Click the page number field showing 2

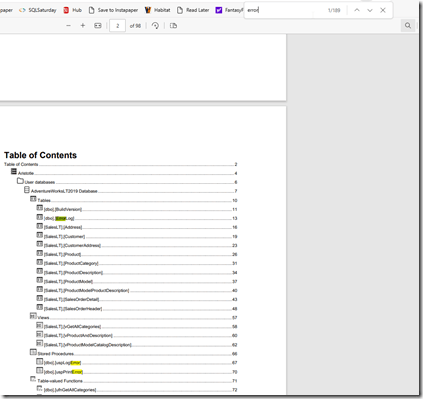click(117, 26)
